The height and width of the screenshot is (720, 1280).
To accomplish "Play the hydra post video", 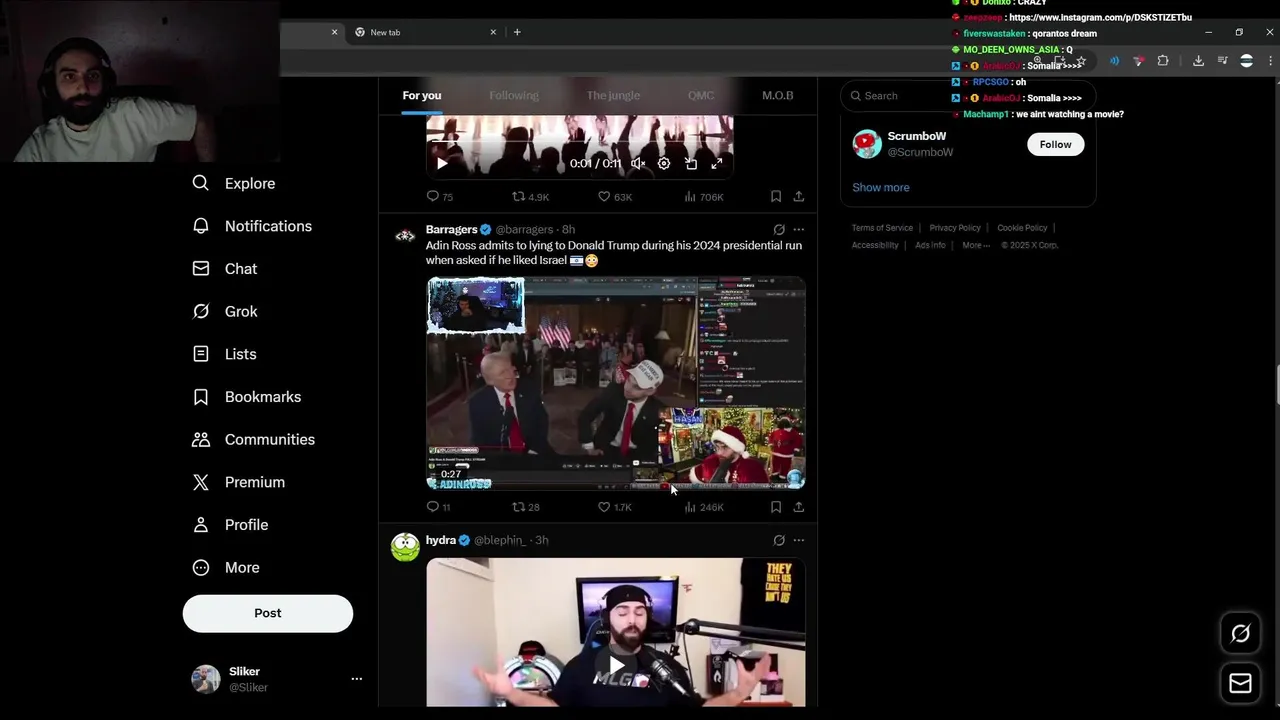I will pyautogui.click(x=616, y=665).
